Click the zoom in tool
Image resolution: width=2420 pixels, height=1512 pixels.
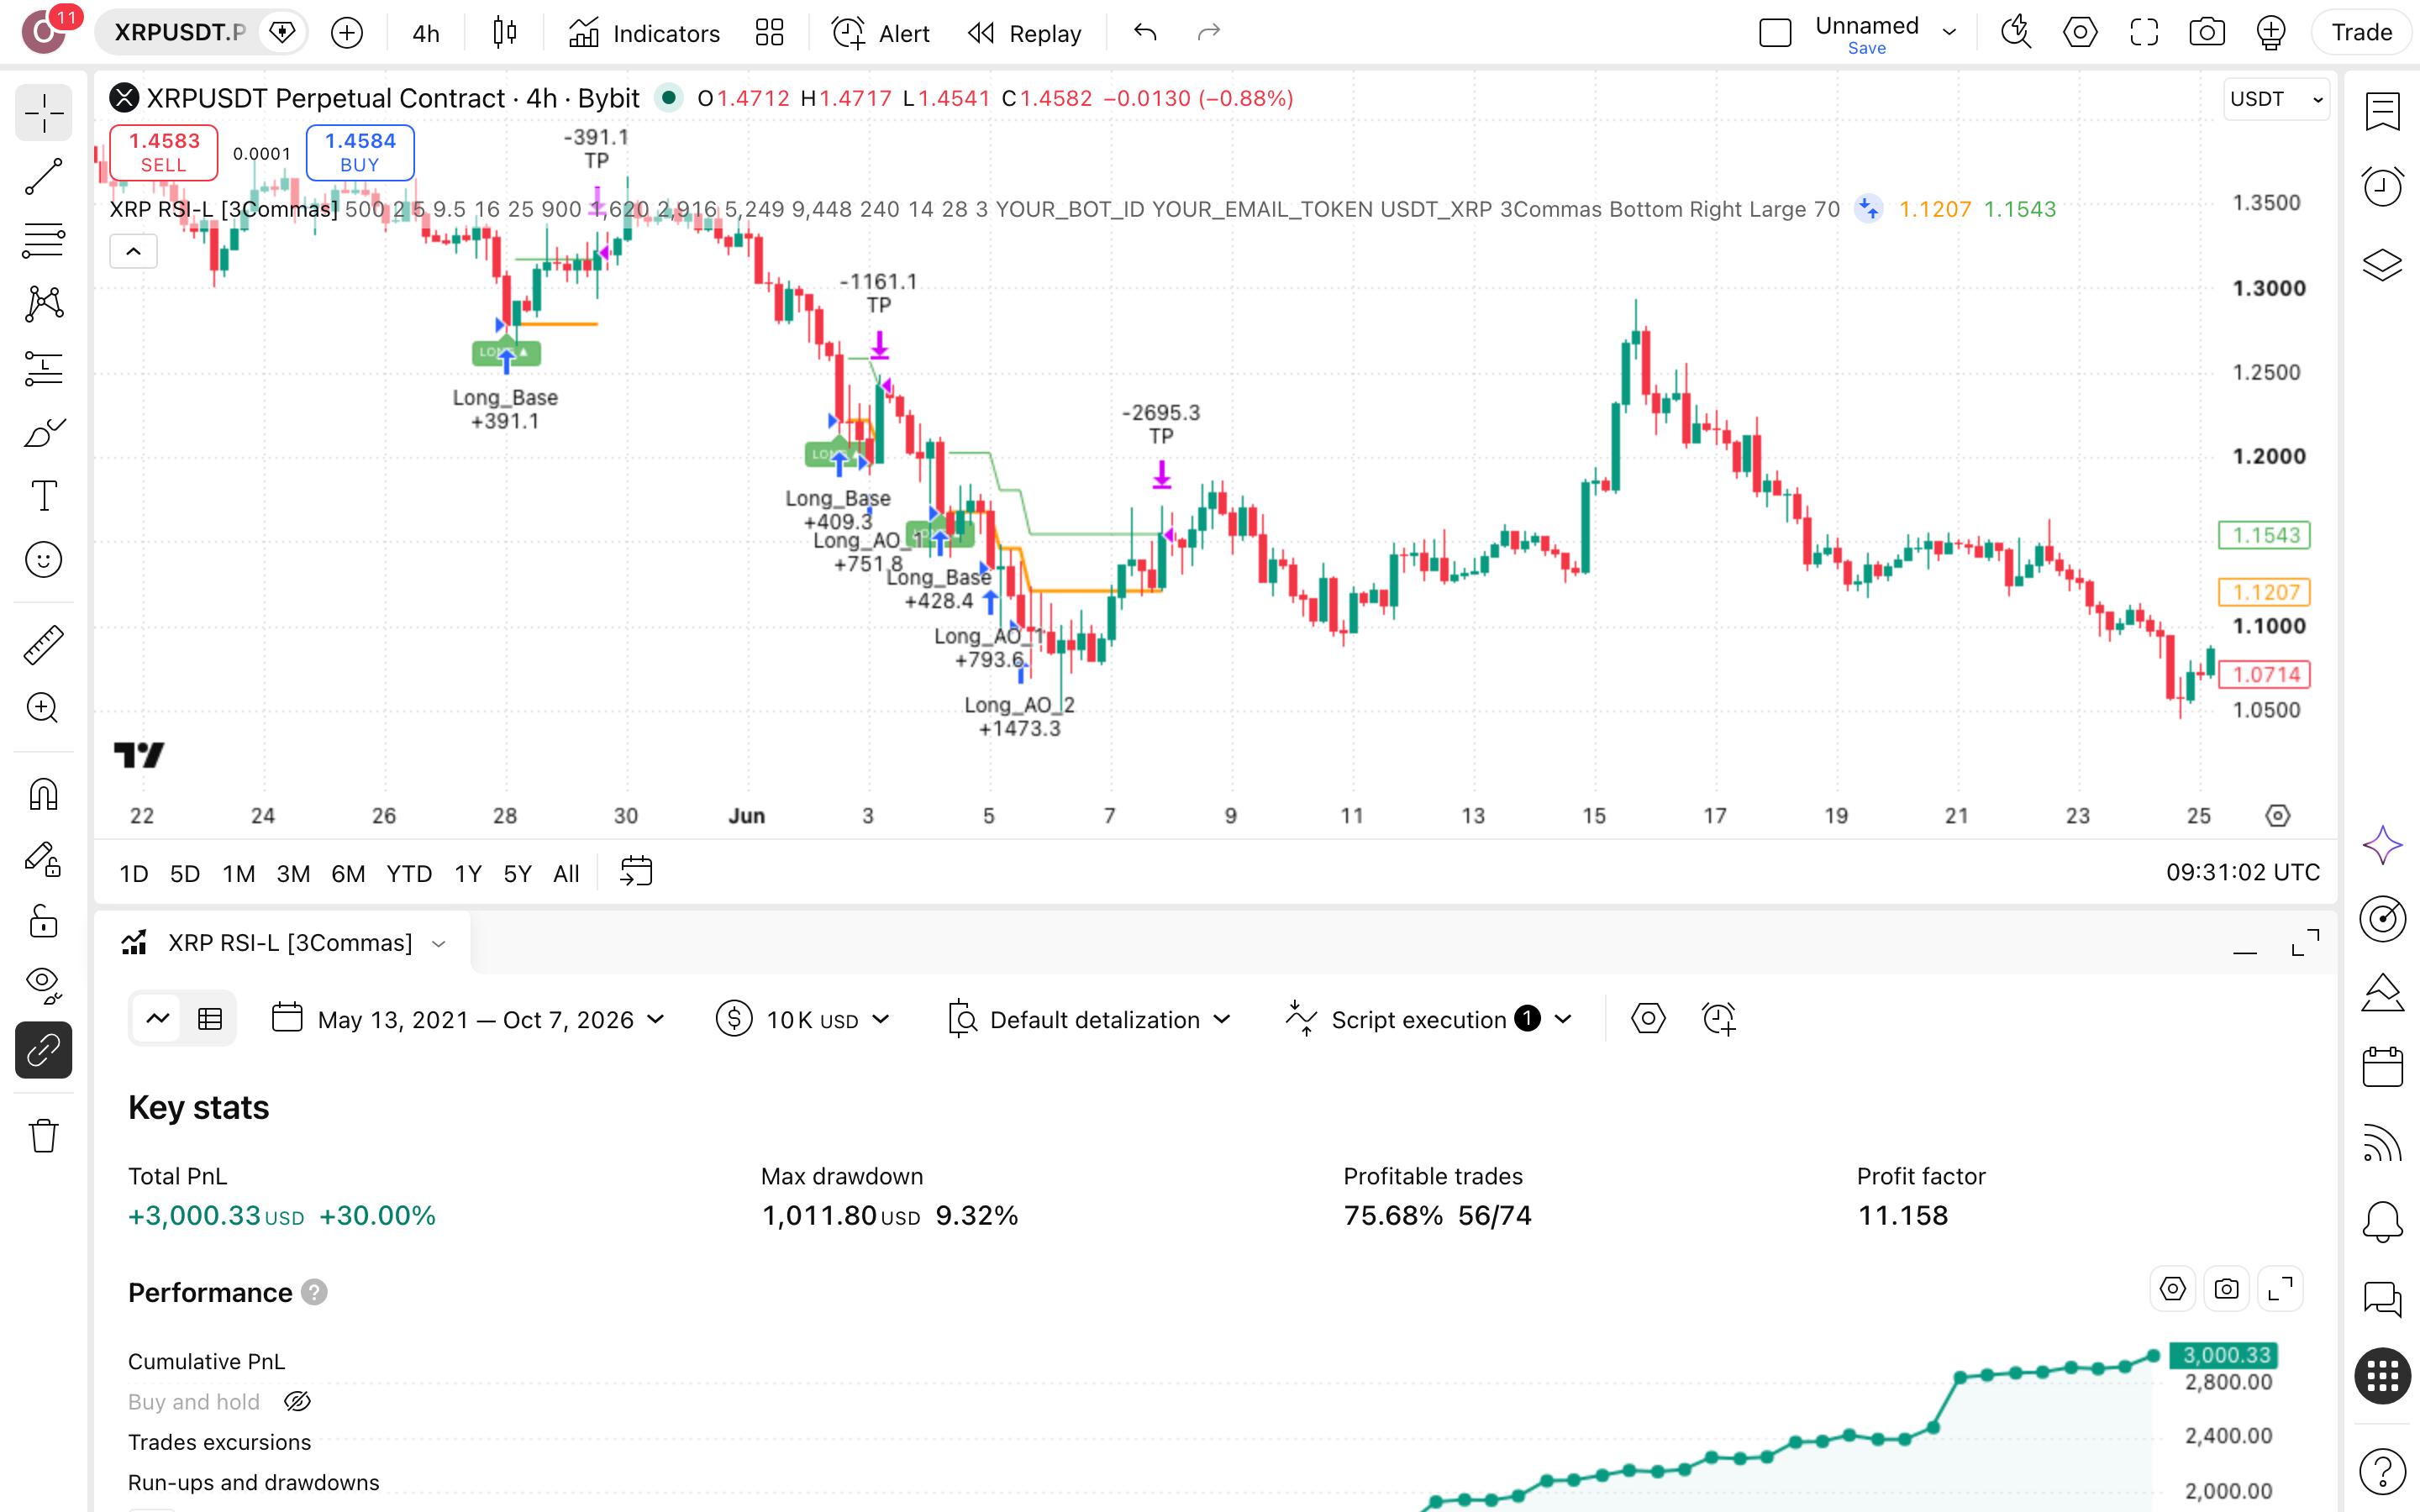[43, 708]
